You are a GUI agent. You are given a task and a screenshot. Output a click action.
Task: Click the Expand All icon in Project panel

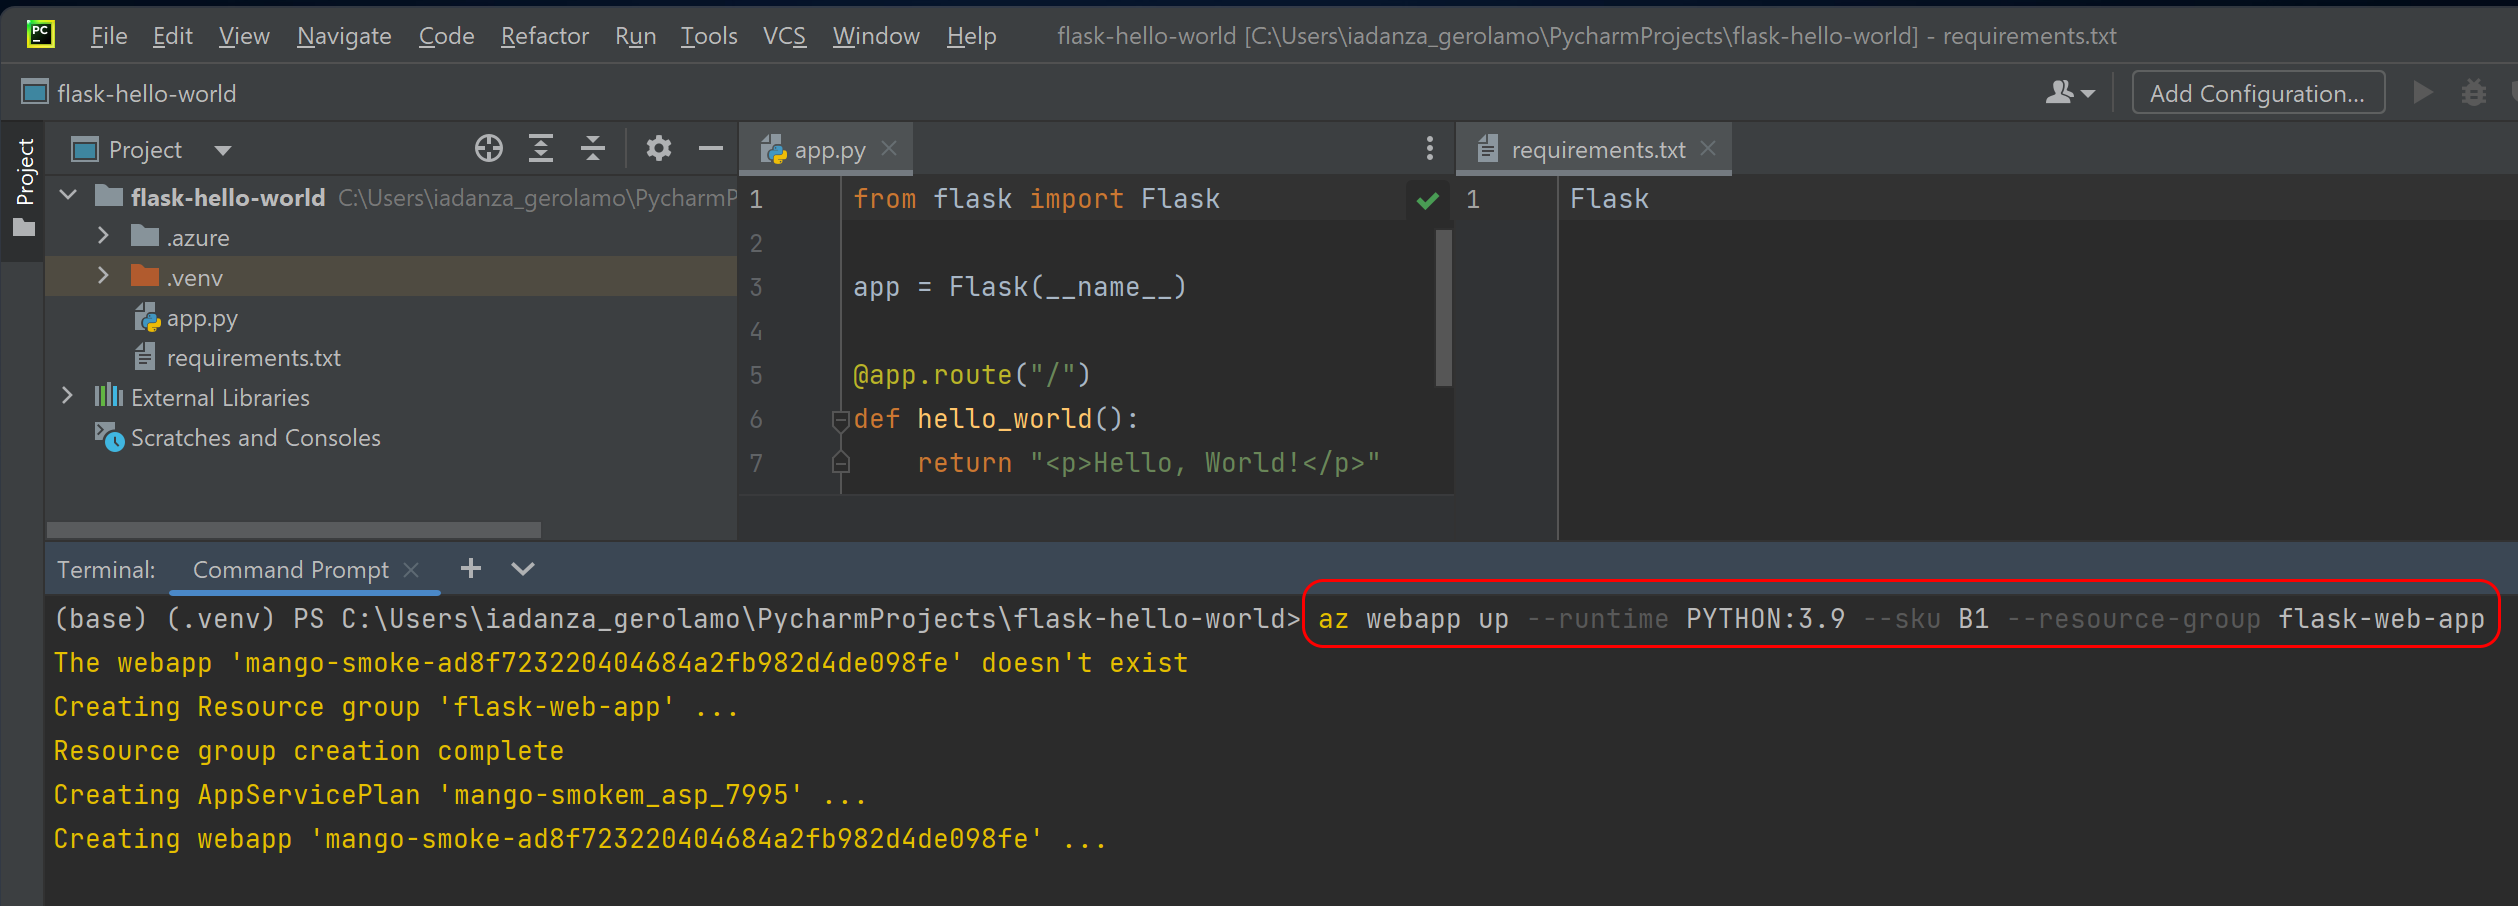tap(541, 149)
